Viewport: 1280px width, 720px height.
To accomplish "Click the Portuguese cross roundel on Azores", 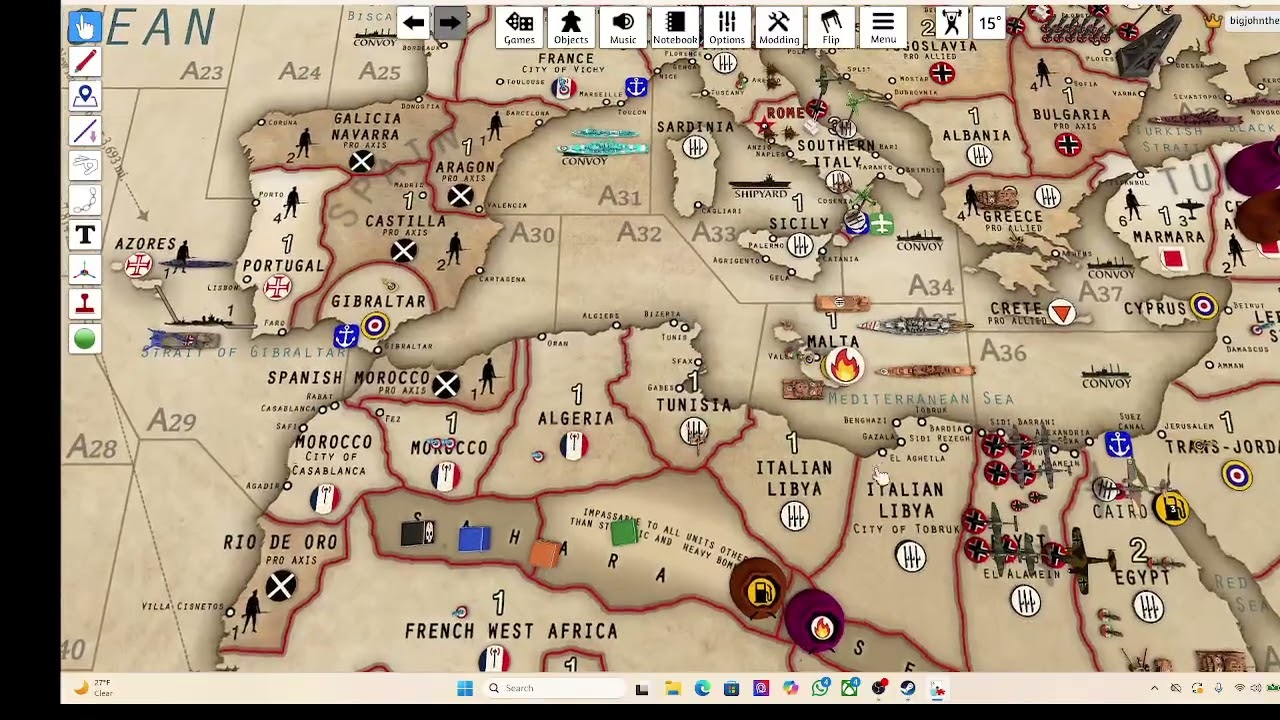I will (x=140, y=265).
